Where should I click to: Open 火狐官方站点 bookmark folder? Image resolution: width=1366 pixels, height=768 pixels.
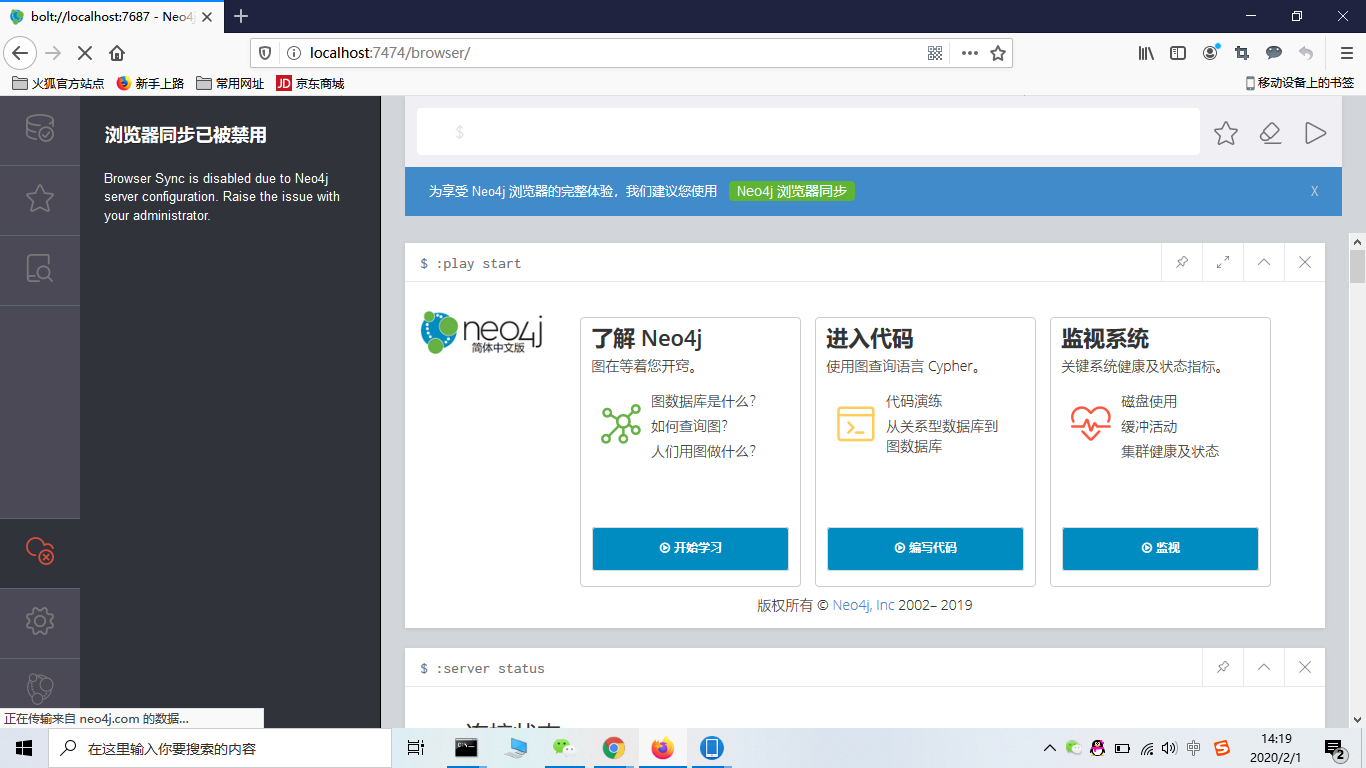click(x=58, y=83)
